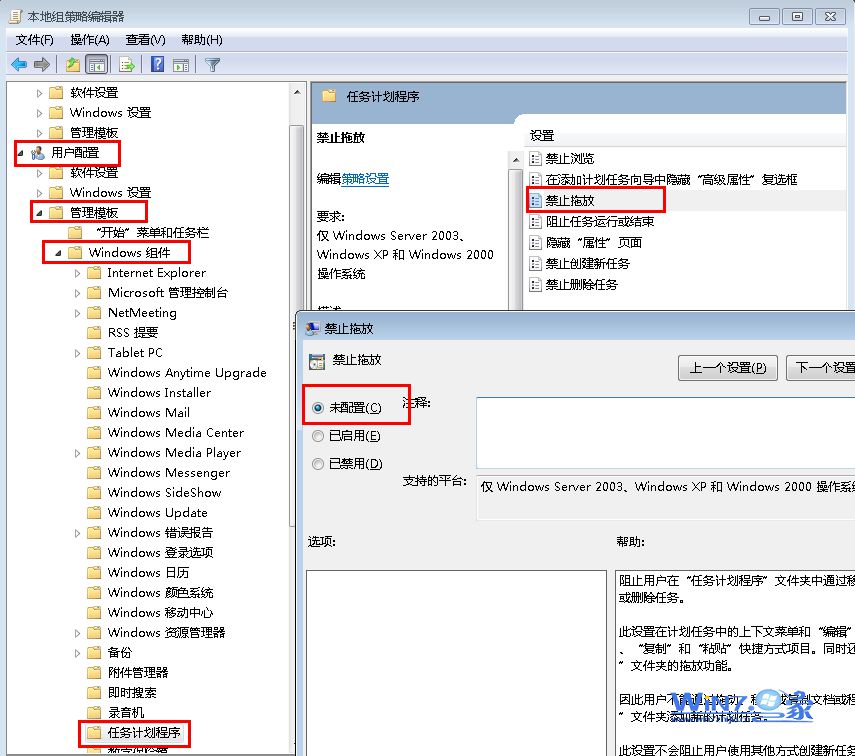Click the Forward arrow toolbar icon
855x756 pixels.
[41, 65]
